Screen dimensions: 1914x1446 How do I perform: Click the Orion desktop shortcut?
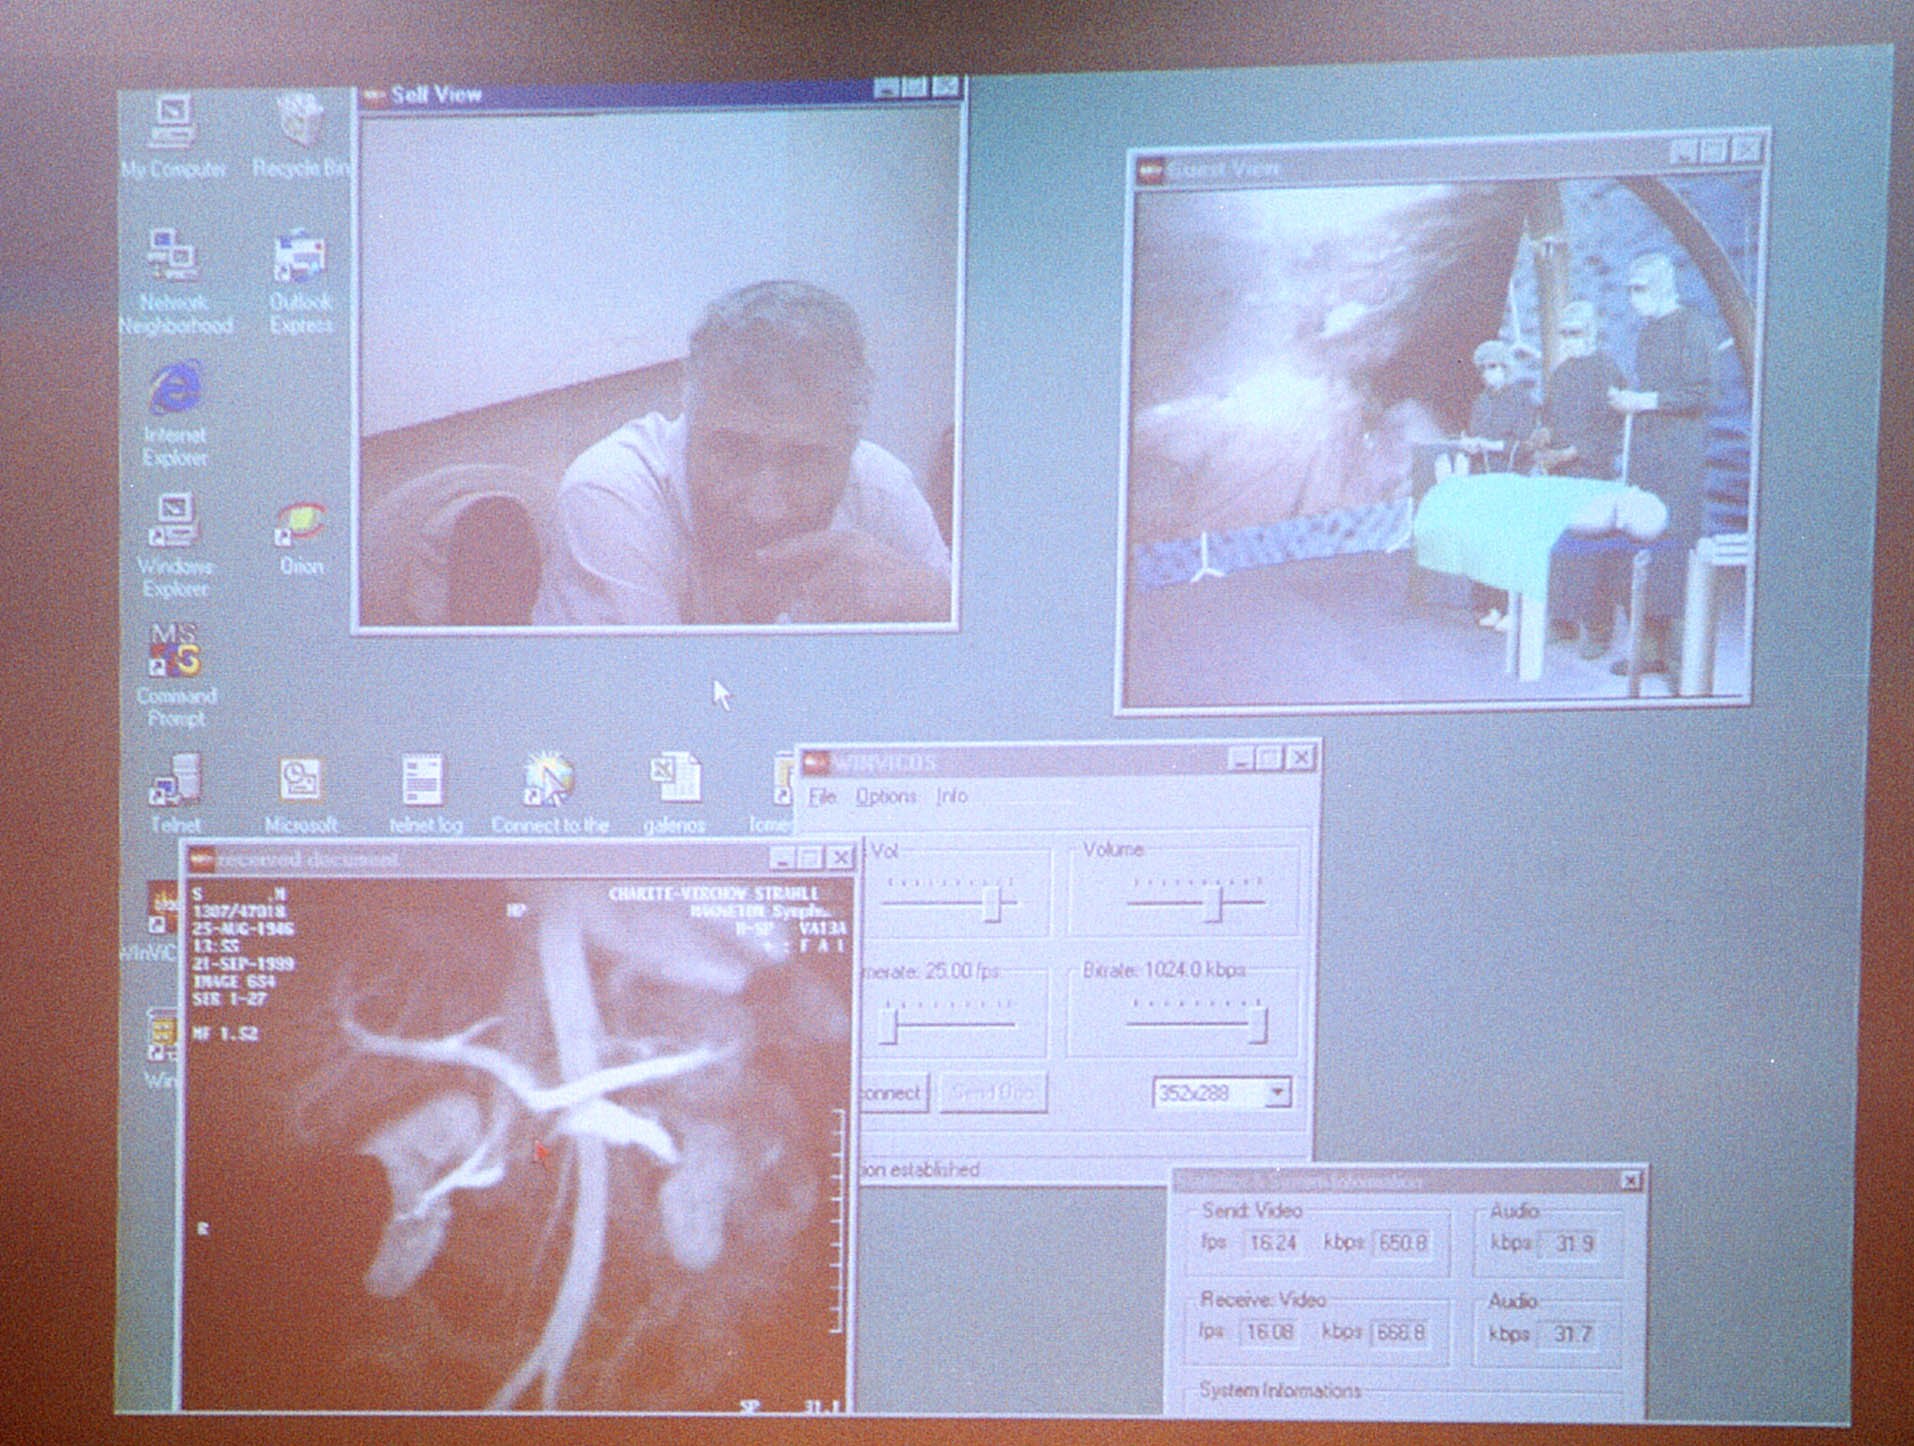[300, 538]
